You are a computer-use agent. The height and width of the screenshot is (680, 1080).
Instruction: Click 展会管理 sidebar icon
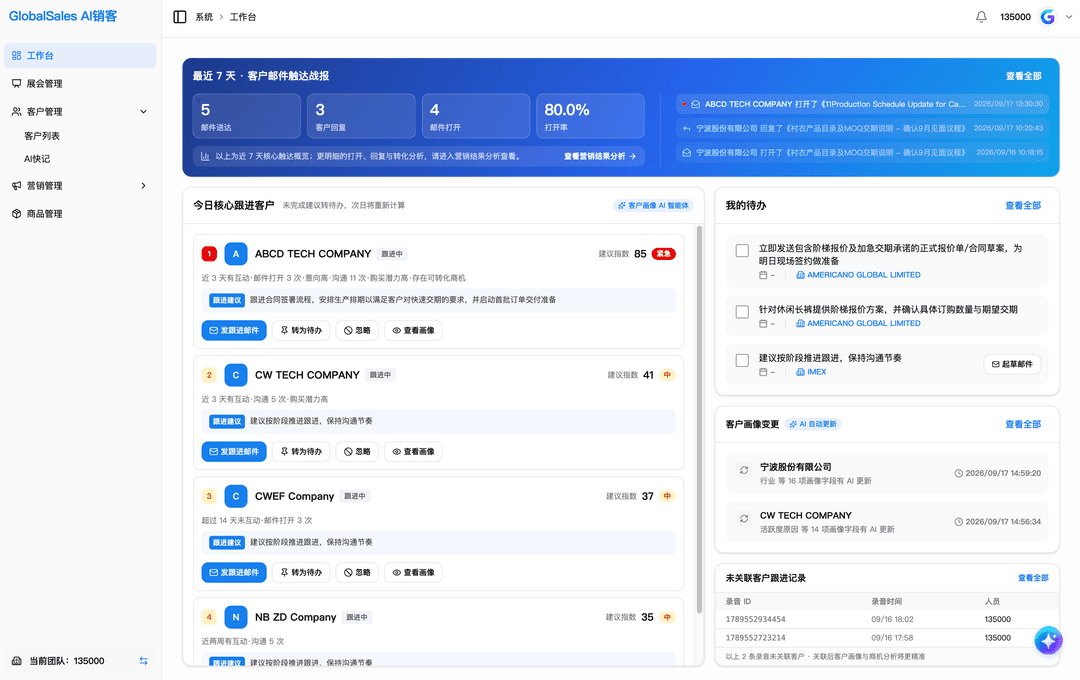(17, 83)
